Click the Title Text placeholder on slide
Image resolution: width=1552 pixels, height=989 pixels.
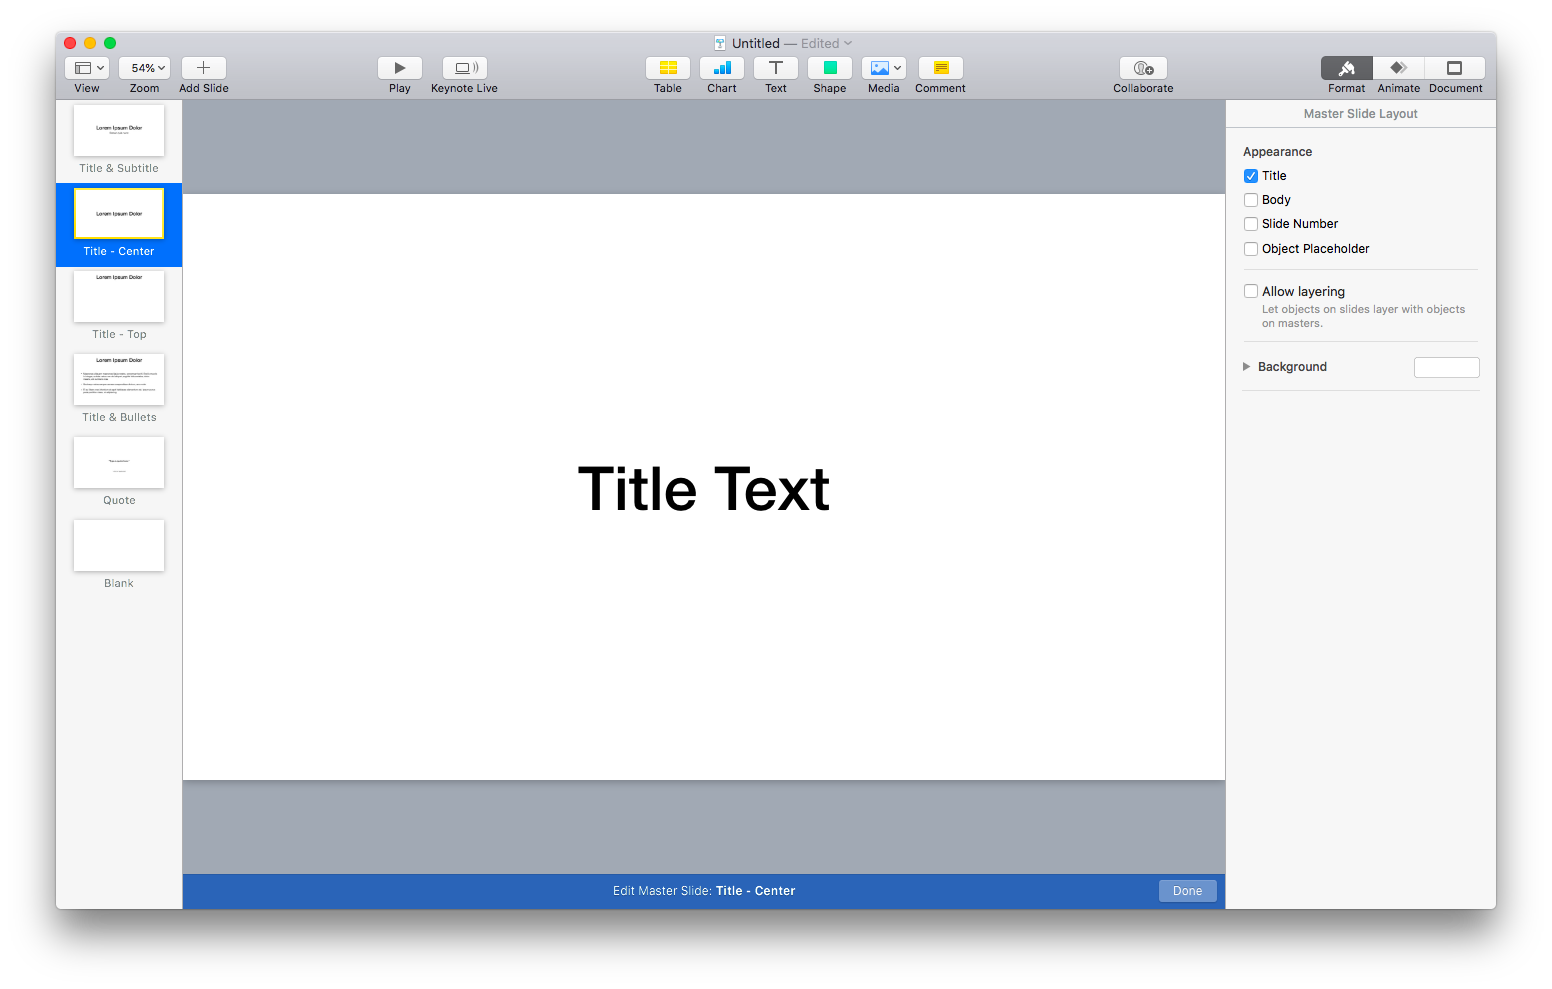704,490
